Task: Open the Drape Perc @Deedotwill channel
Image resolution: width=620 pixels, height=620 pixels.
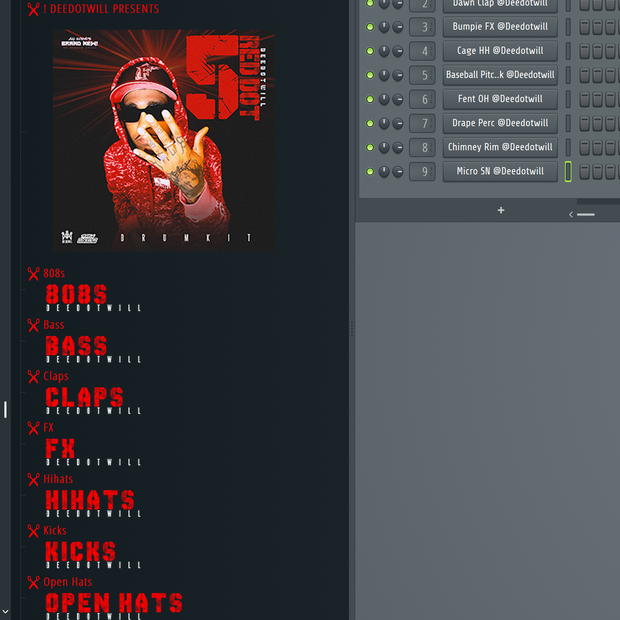Action: pos(500,123)
